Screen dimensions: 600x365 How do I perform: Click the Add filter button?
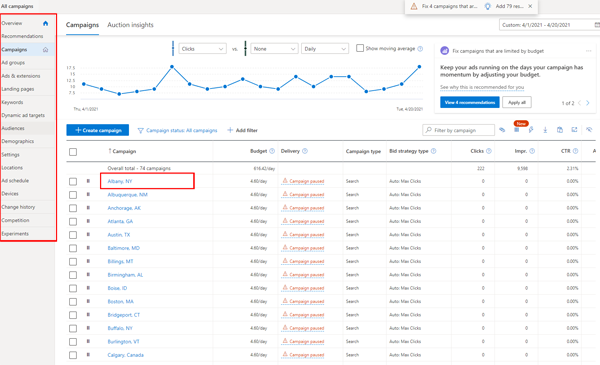[243, 130]
